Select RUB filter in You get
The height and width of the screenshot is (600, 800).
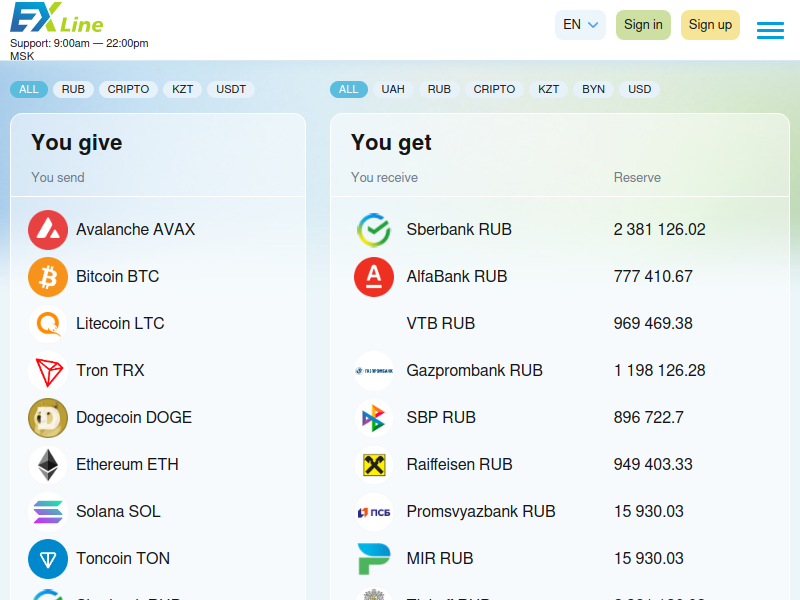coord(439,89)
